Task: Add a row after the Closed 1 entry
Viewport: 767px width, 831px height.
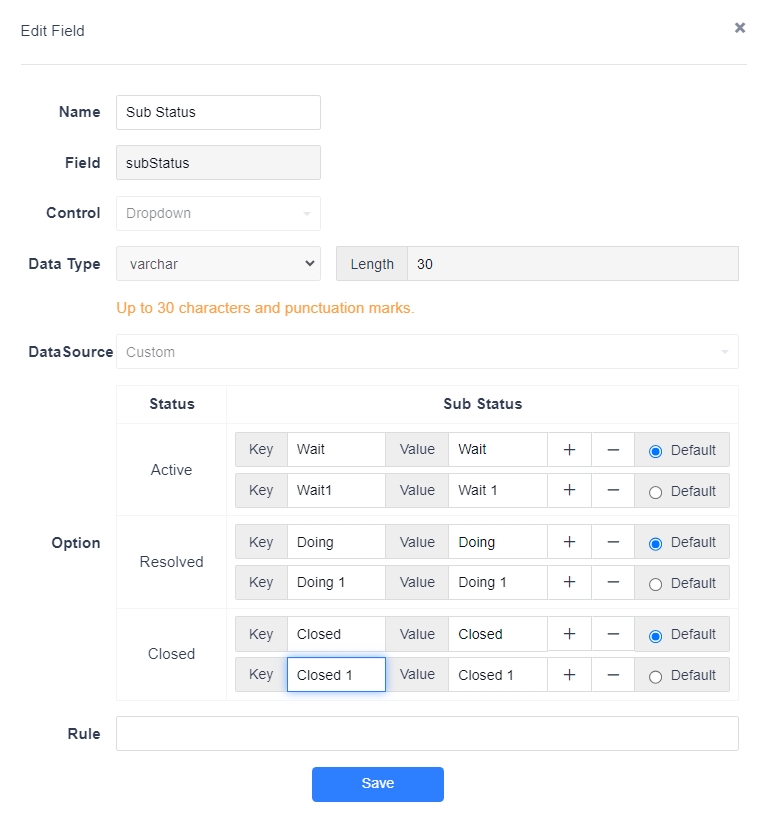Action: [569, 675]
